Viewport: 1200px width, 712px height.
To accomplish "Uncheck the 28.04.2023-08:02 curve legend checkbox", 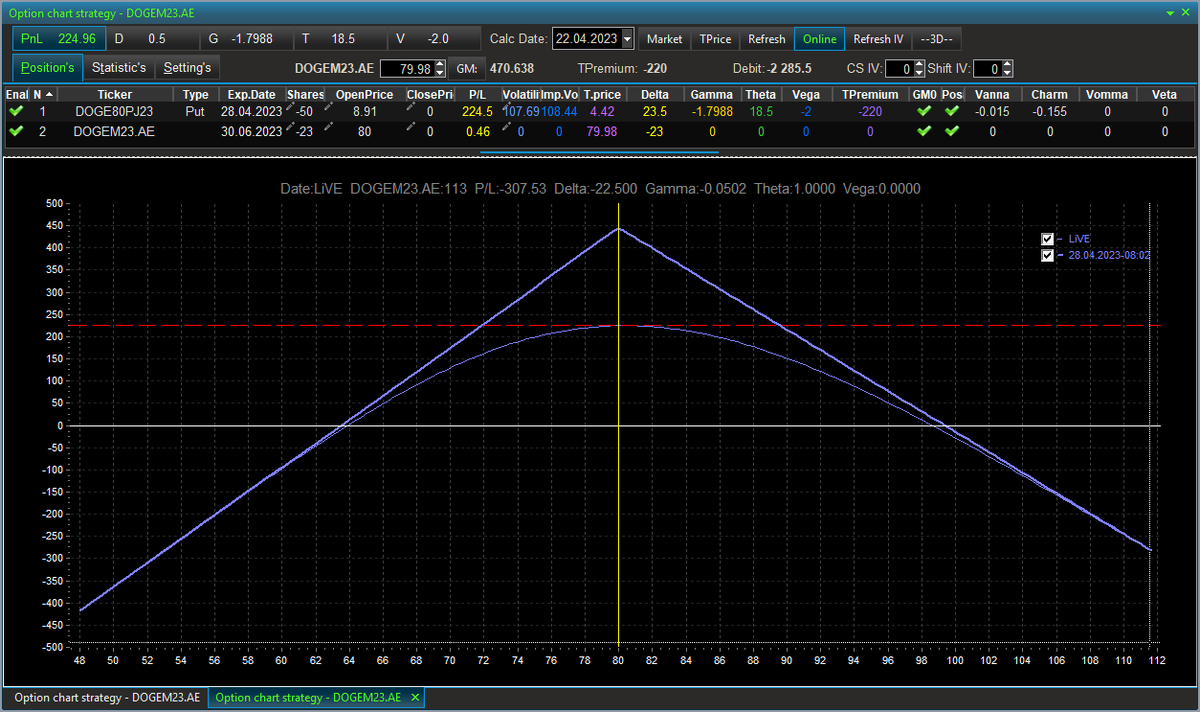I will coord(1047,255).
